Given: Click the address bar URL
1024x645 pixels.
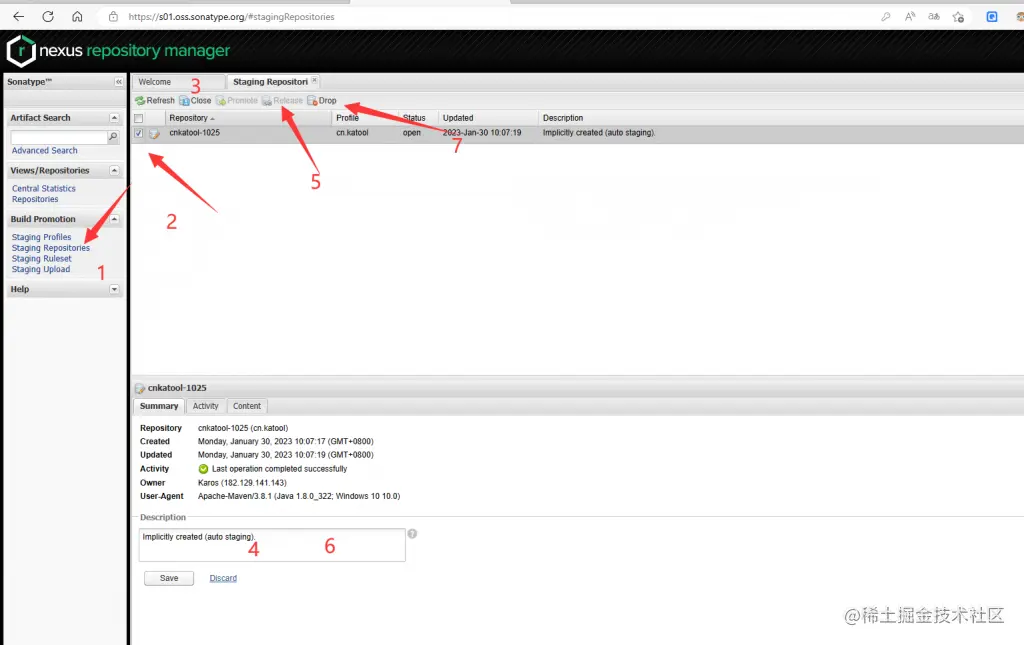Looking at the screenshot, I should click(x=231, y=17).
